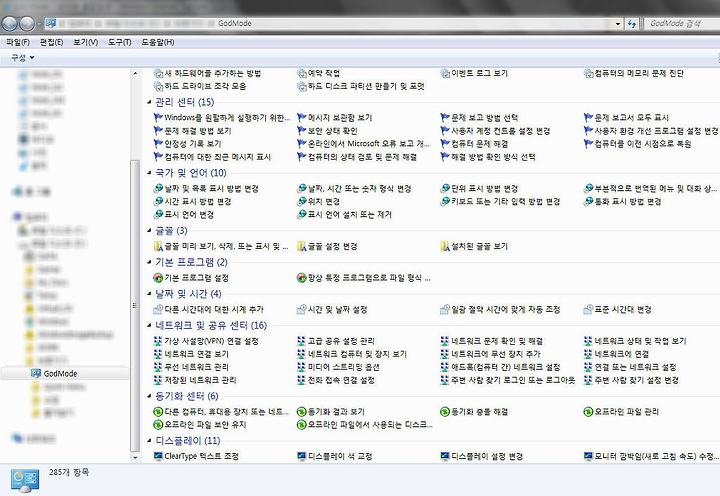Click the refresh button beside the address bar
Screen dimensions: 720x496
632,23
